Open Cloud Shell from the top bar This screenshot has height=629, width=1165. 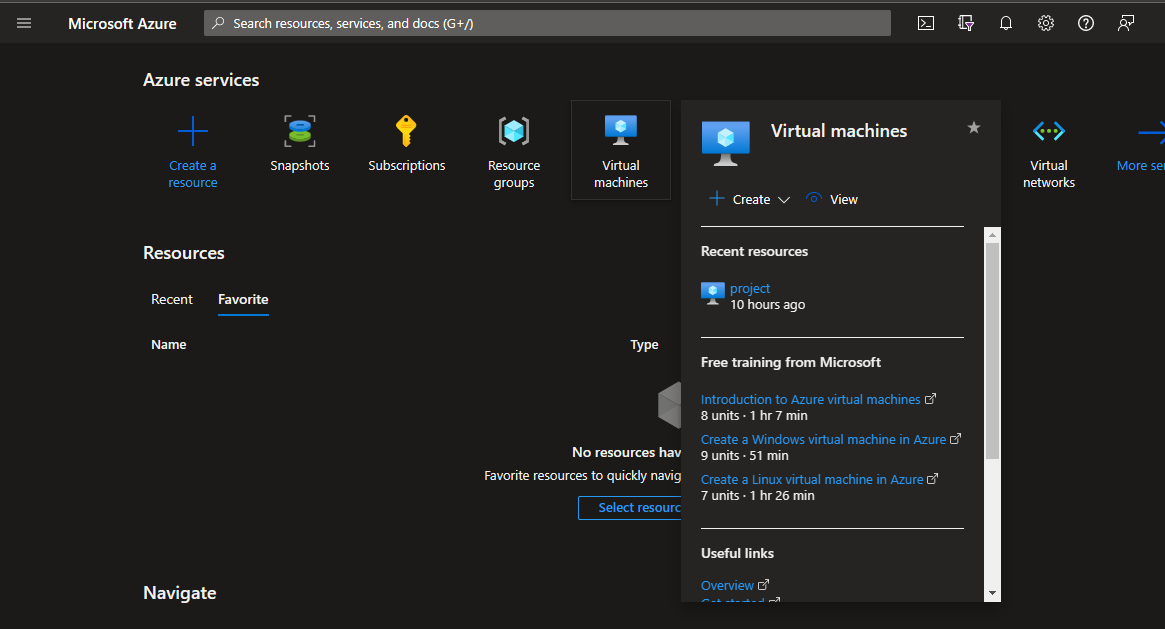click(925, 22)
